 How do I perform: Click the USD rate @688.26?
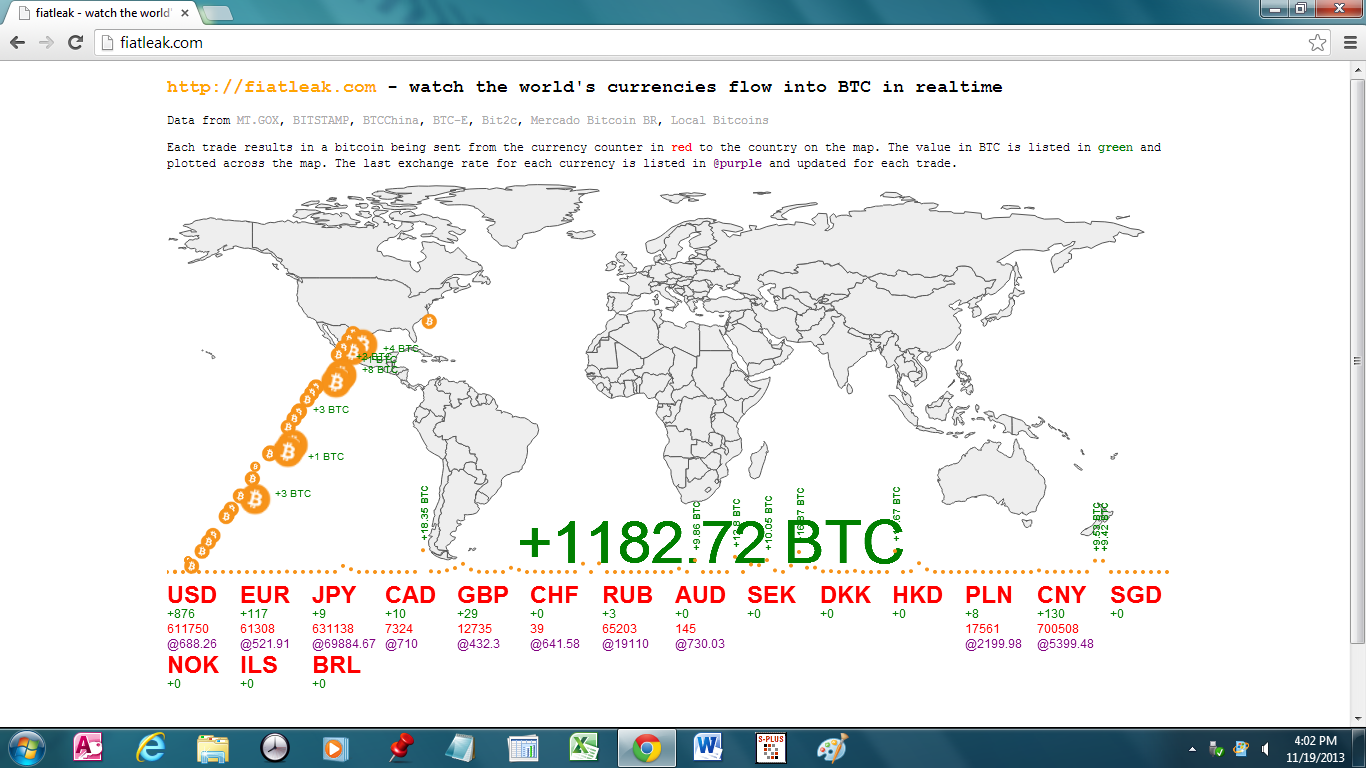[192, 644]
